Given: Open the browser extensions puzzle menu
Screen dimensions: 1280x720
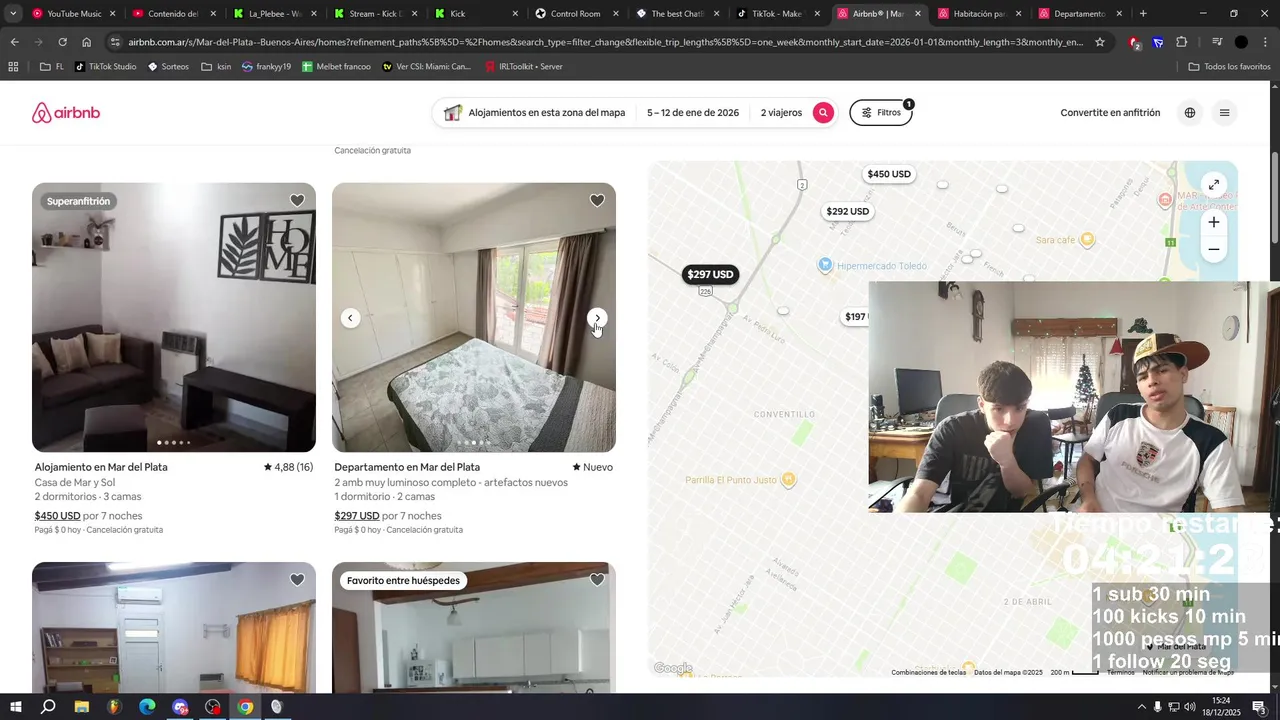Looking at the screenshot, I should (x=1182, y=42).
